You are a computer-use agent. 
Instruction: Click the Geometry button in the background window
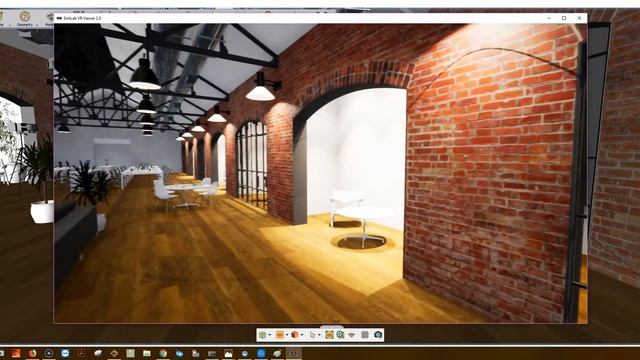[25, 19]
